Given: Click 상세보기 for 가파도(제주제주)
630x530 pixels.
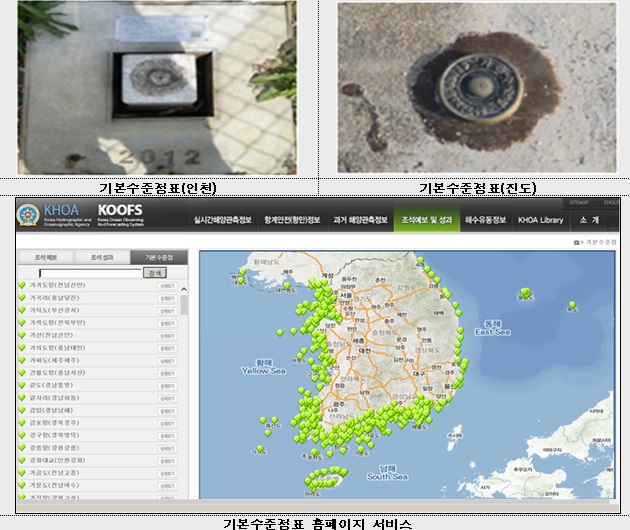Looking at the screenshot, I should (x=167, y=361).
